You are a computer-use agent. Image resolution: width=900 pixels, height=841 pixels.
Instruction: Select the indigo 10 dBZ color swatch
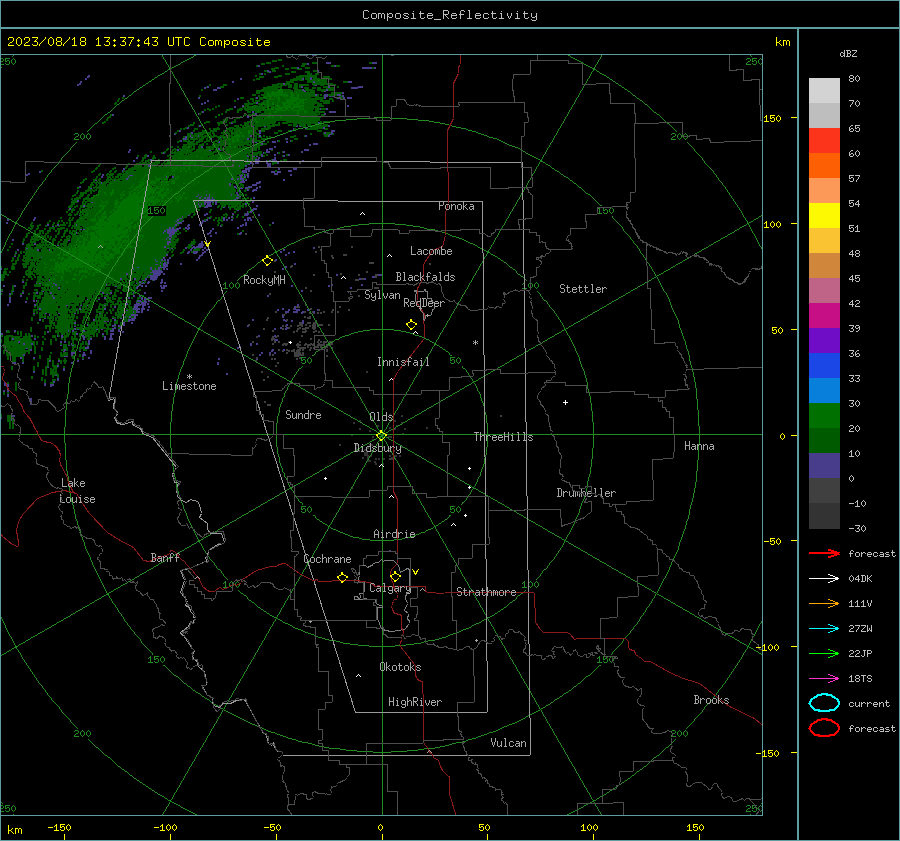click(824, 465)
